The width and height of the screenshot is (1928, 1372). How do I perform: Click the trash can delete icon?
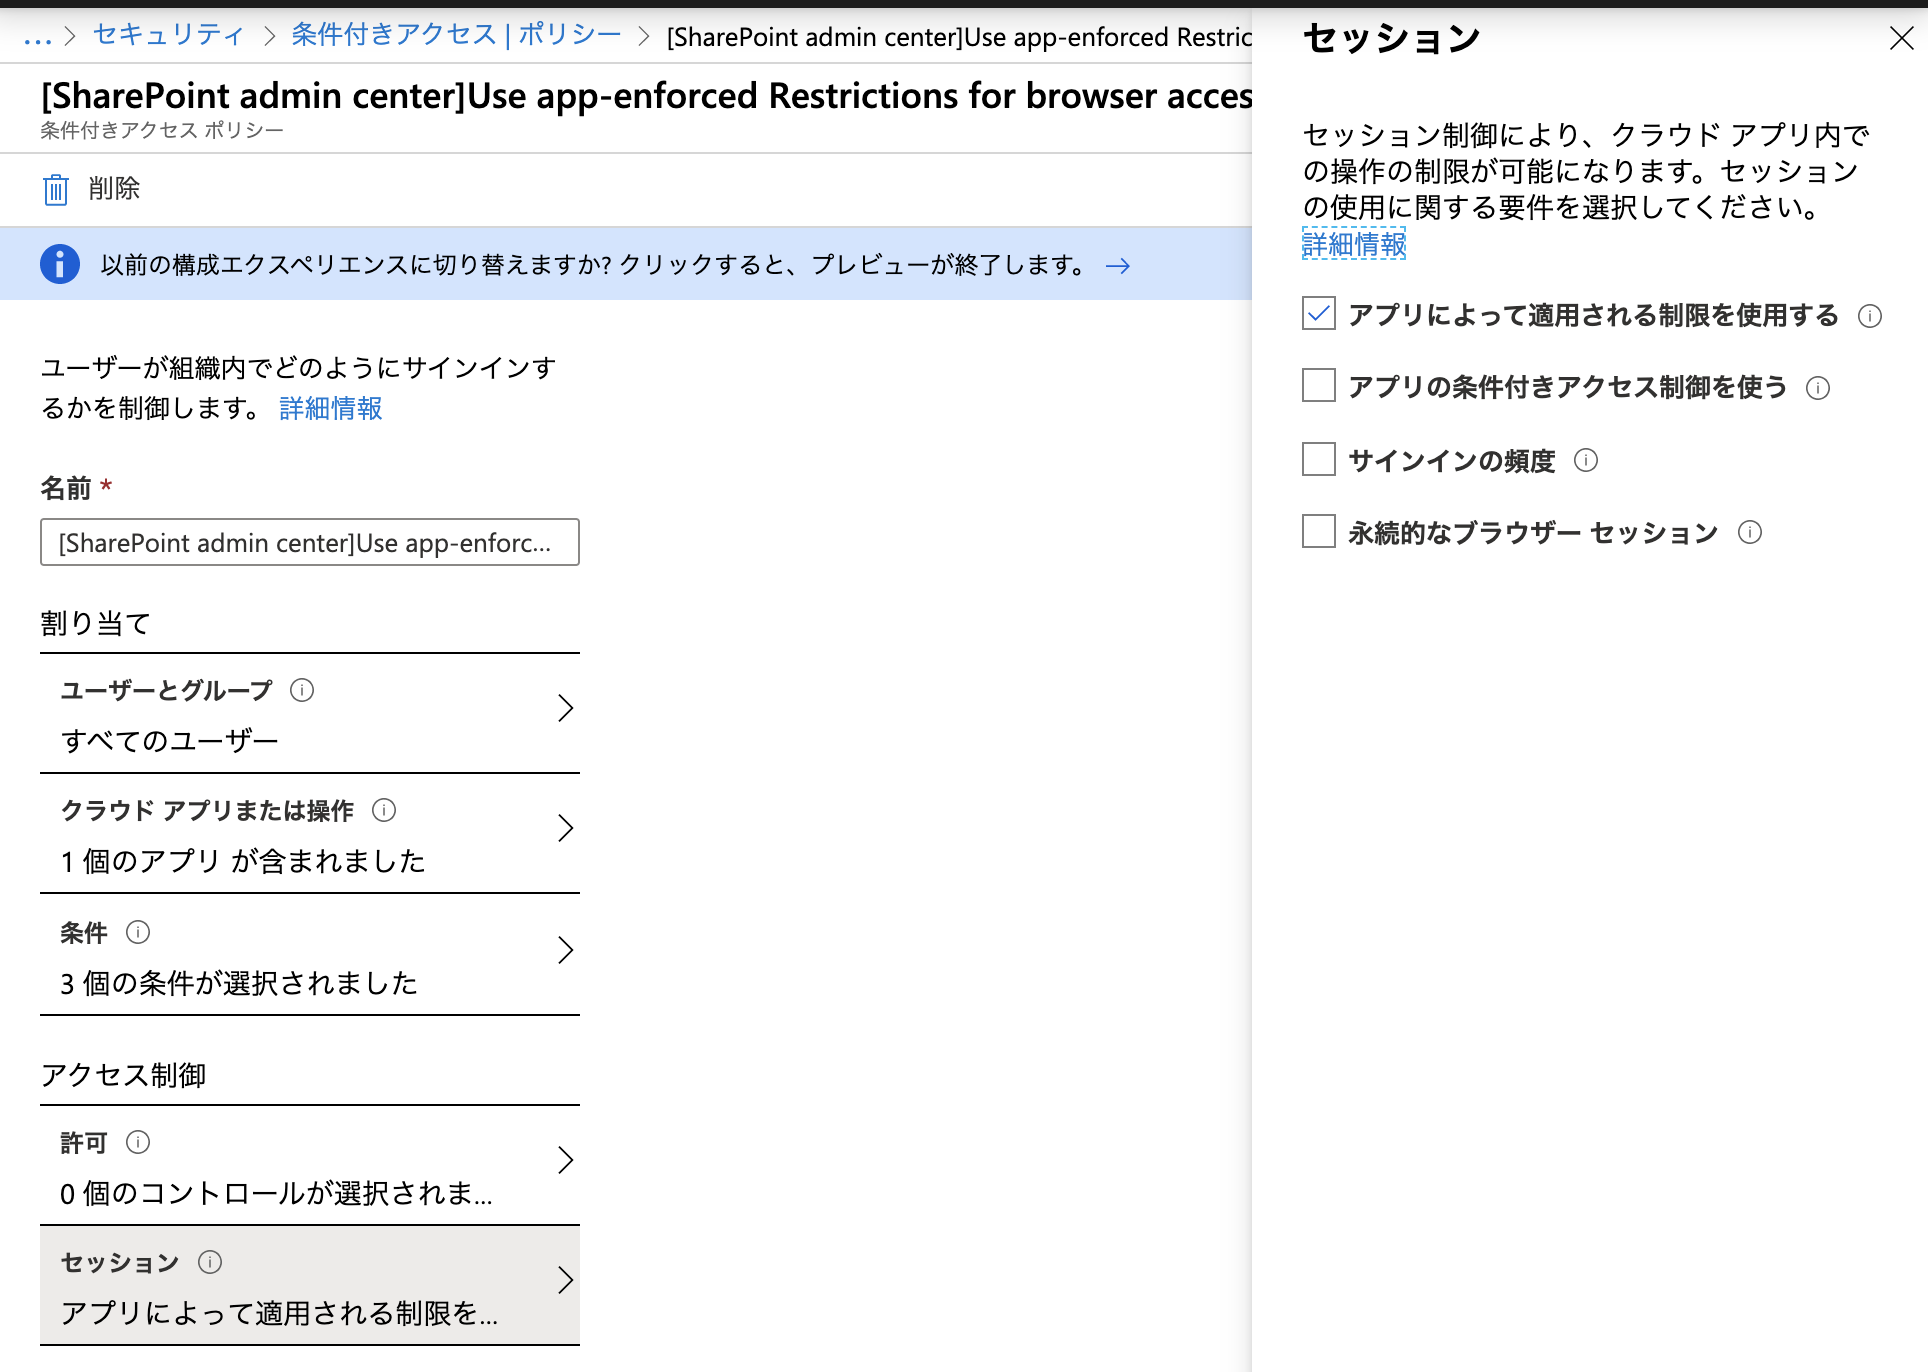[56, 189]
